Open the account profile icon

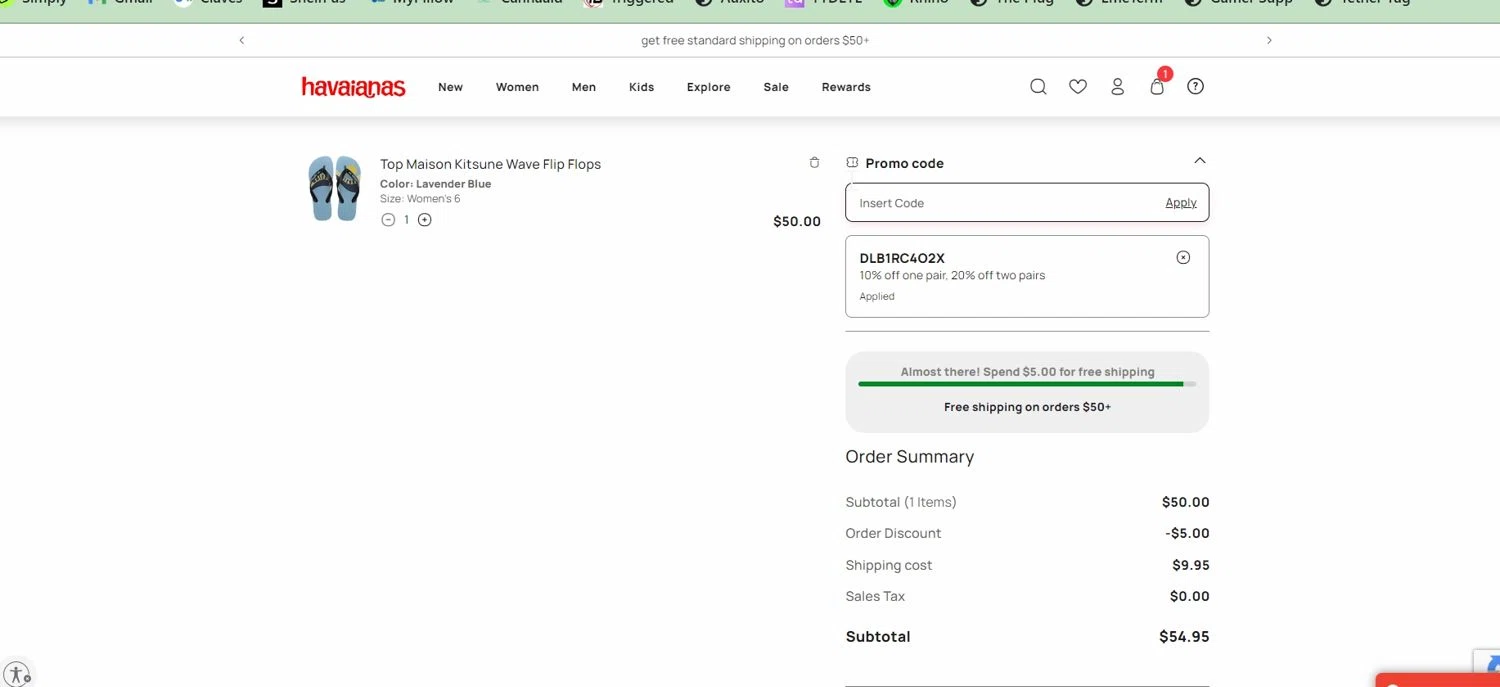[x=1118, y=87]
